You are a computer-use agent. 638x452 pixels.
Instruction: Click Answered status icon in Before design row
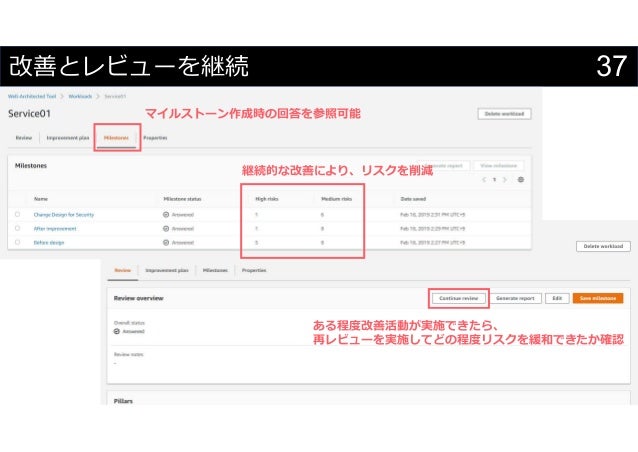coord(166,242)
